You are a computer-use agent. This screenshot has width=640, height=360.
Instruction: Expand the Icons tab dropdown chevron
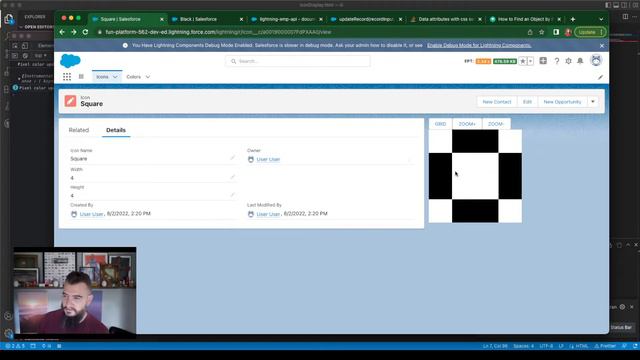coord(115,77)
